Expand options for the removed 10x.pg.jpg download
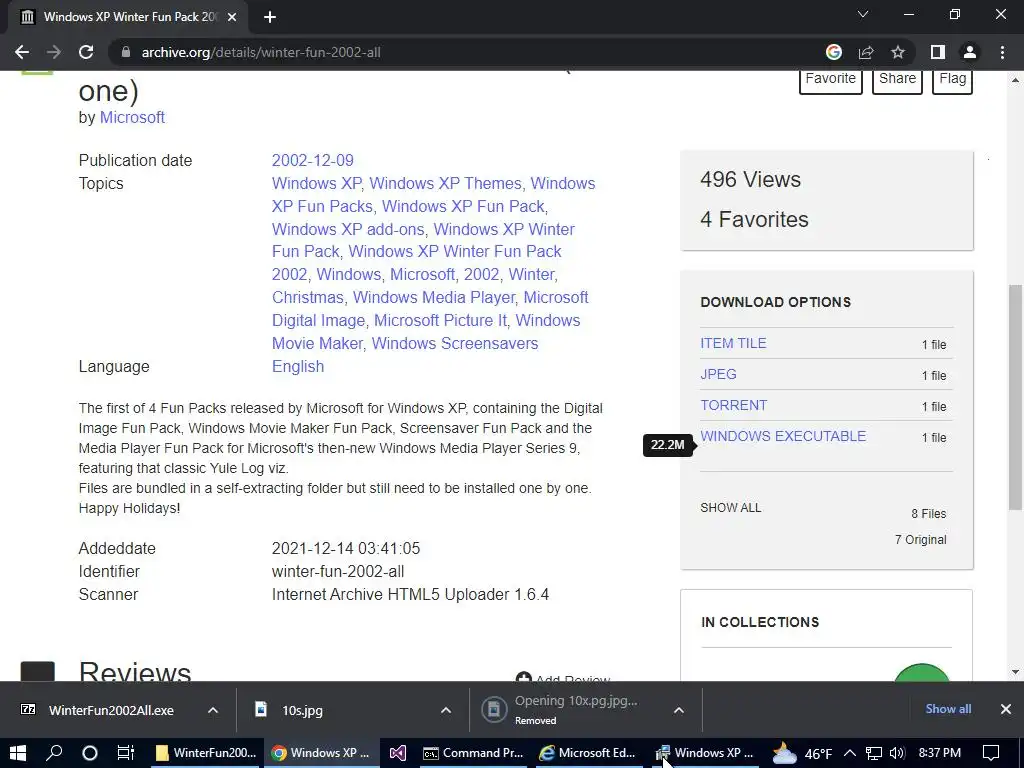Viewport: 1024px width, 768px height. tap(679, 710)
